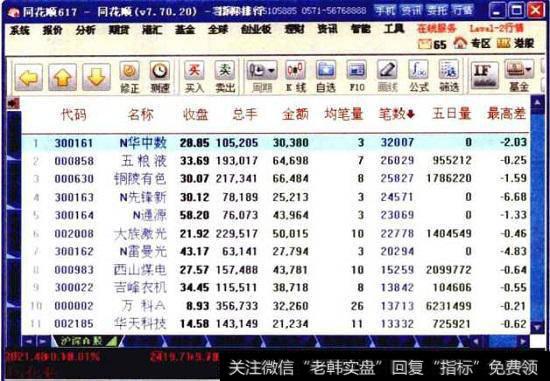The height and width of the screenshot is (381, 550).
Task: Sort by the 收盘 column header
Action: coord(195,114)
